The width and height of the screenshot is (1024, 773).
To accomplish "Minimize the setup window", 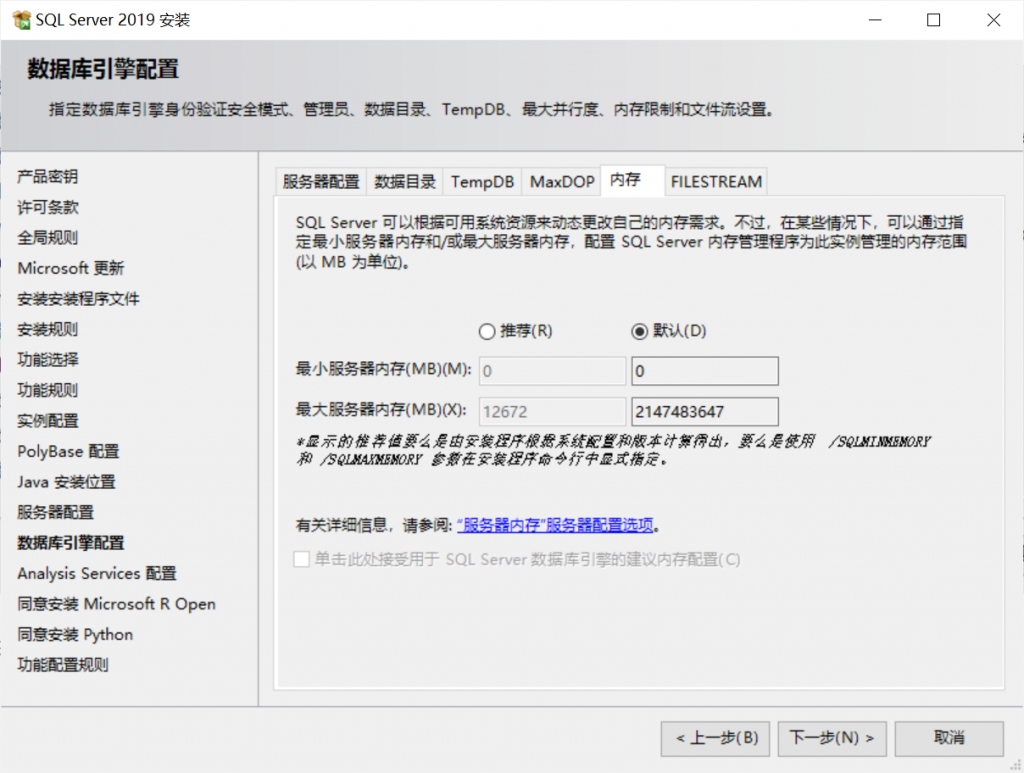I will [x=873, y=20].
